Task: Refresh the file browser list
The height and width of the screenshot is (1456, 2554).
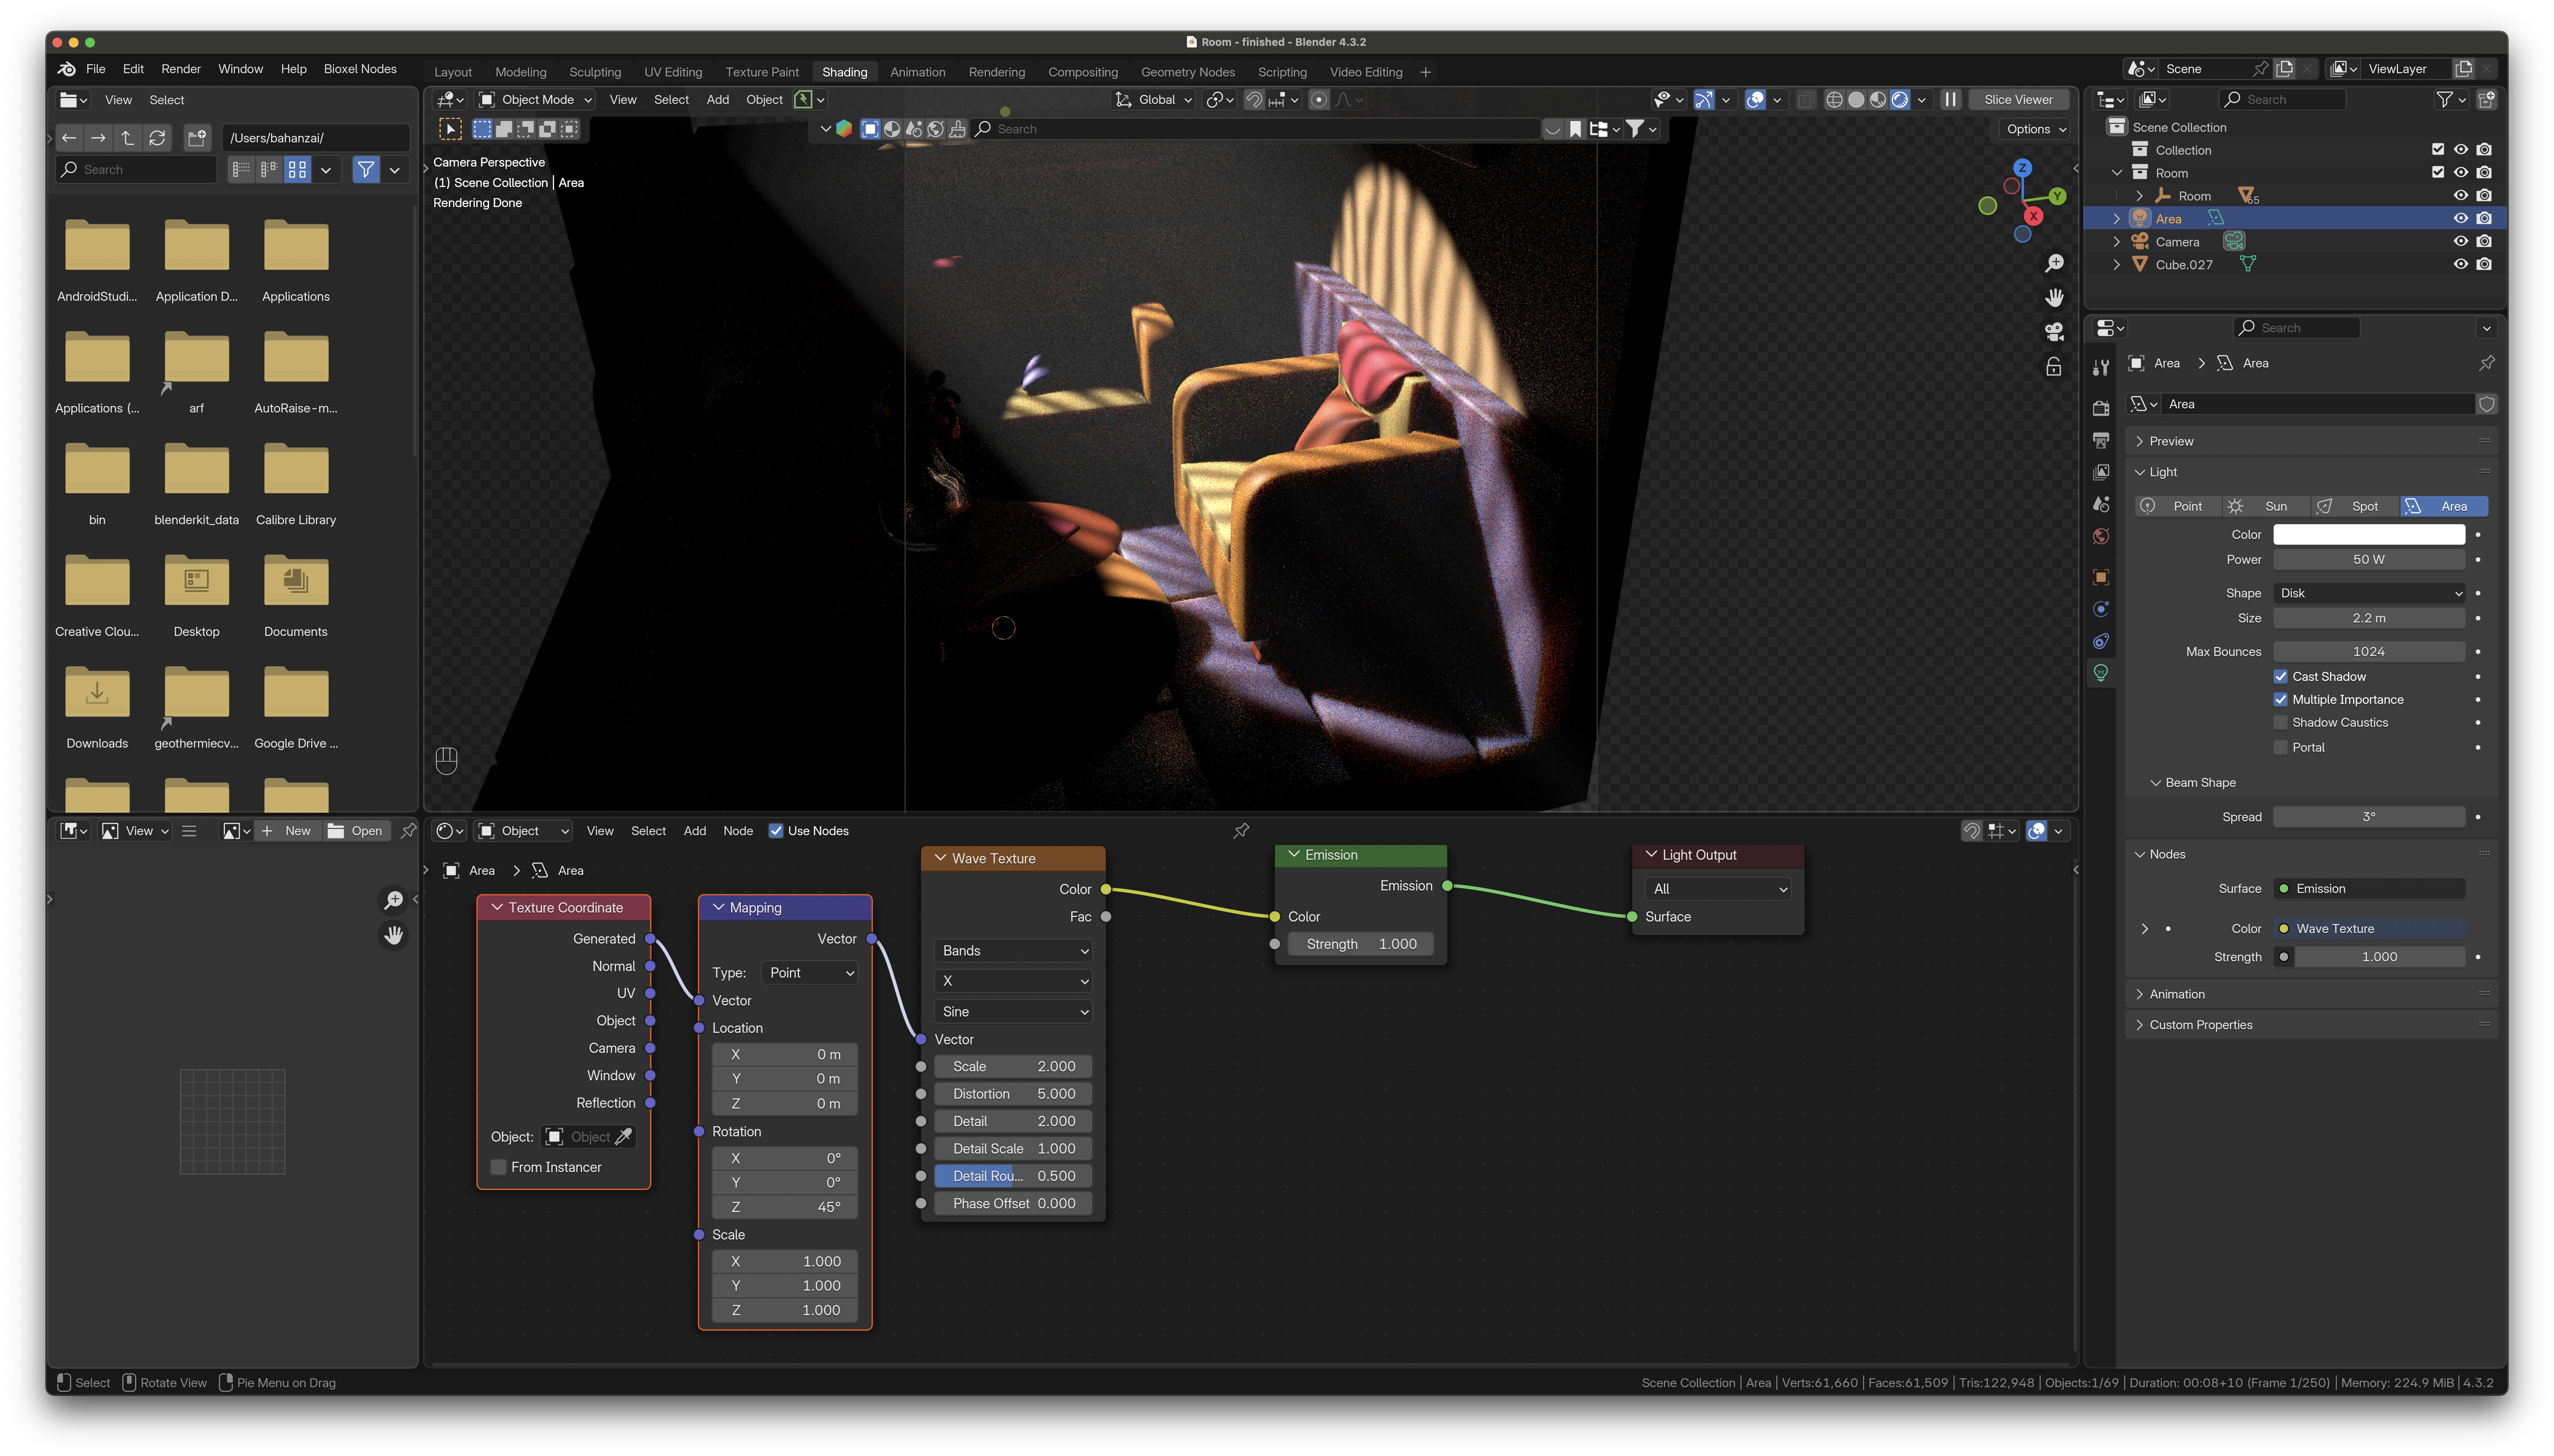Action: pos(157,138)
